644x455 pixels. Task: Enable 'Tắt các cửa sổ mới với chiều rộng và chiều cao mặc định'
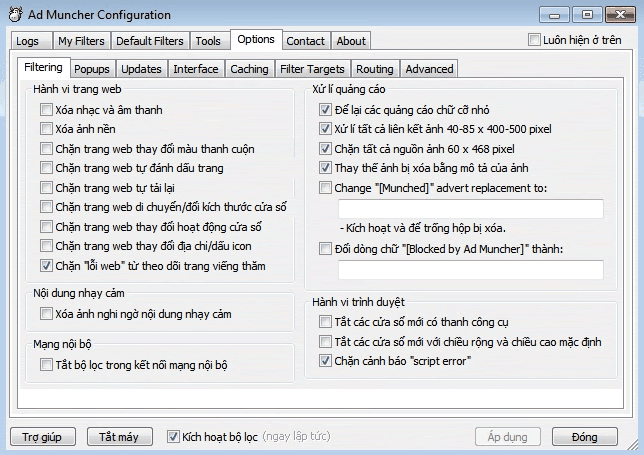(325, 342)
